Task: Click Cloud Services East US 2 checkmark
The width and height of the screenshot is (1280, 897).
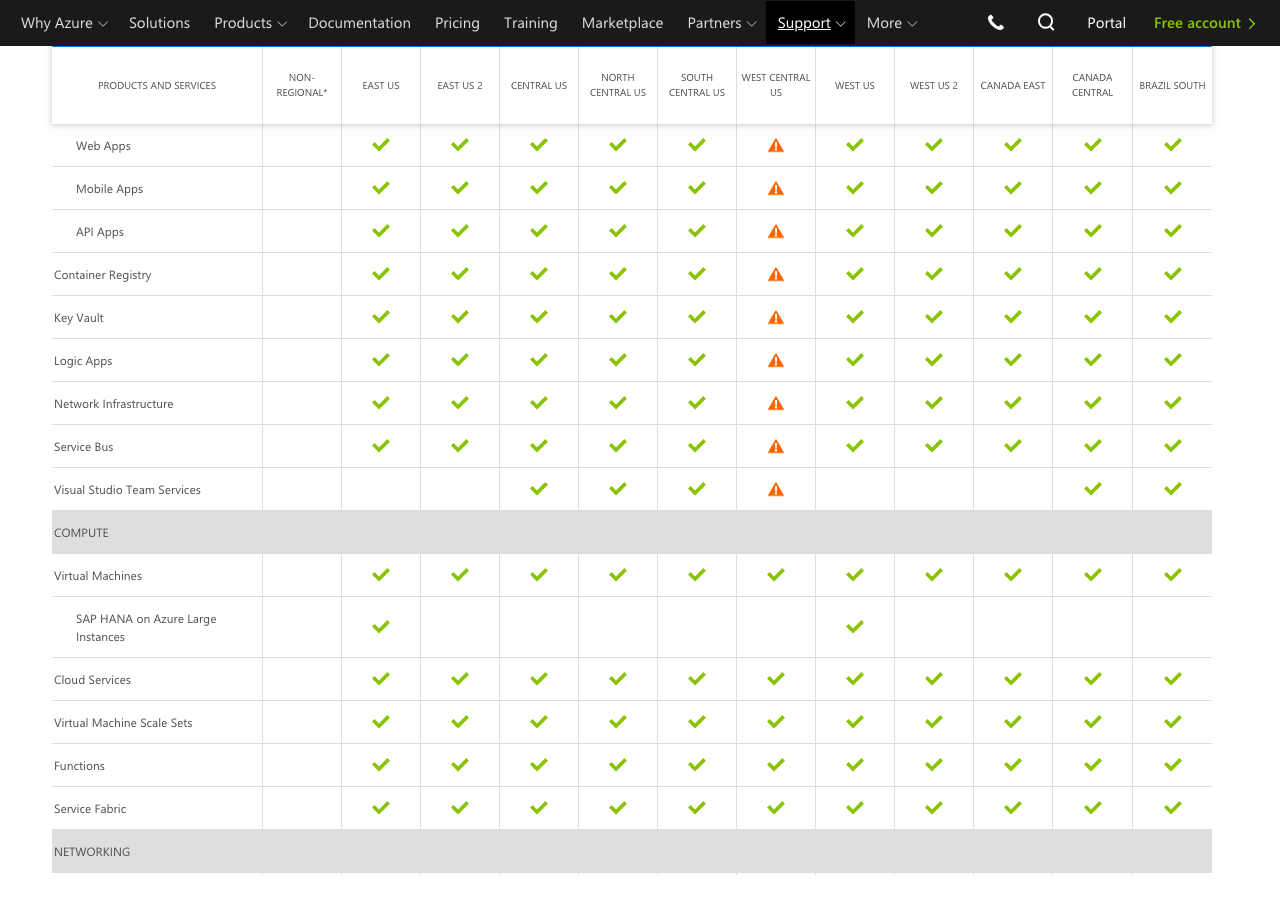Action: click(460, 679)
